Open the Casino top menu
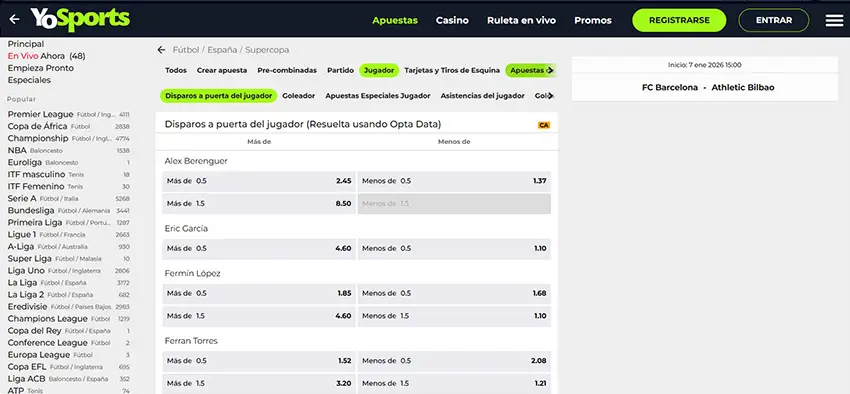Image resolution: width=850 pixels, height=394 pixels. coord(452,20)
